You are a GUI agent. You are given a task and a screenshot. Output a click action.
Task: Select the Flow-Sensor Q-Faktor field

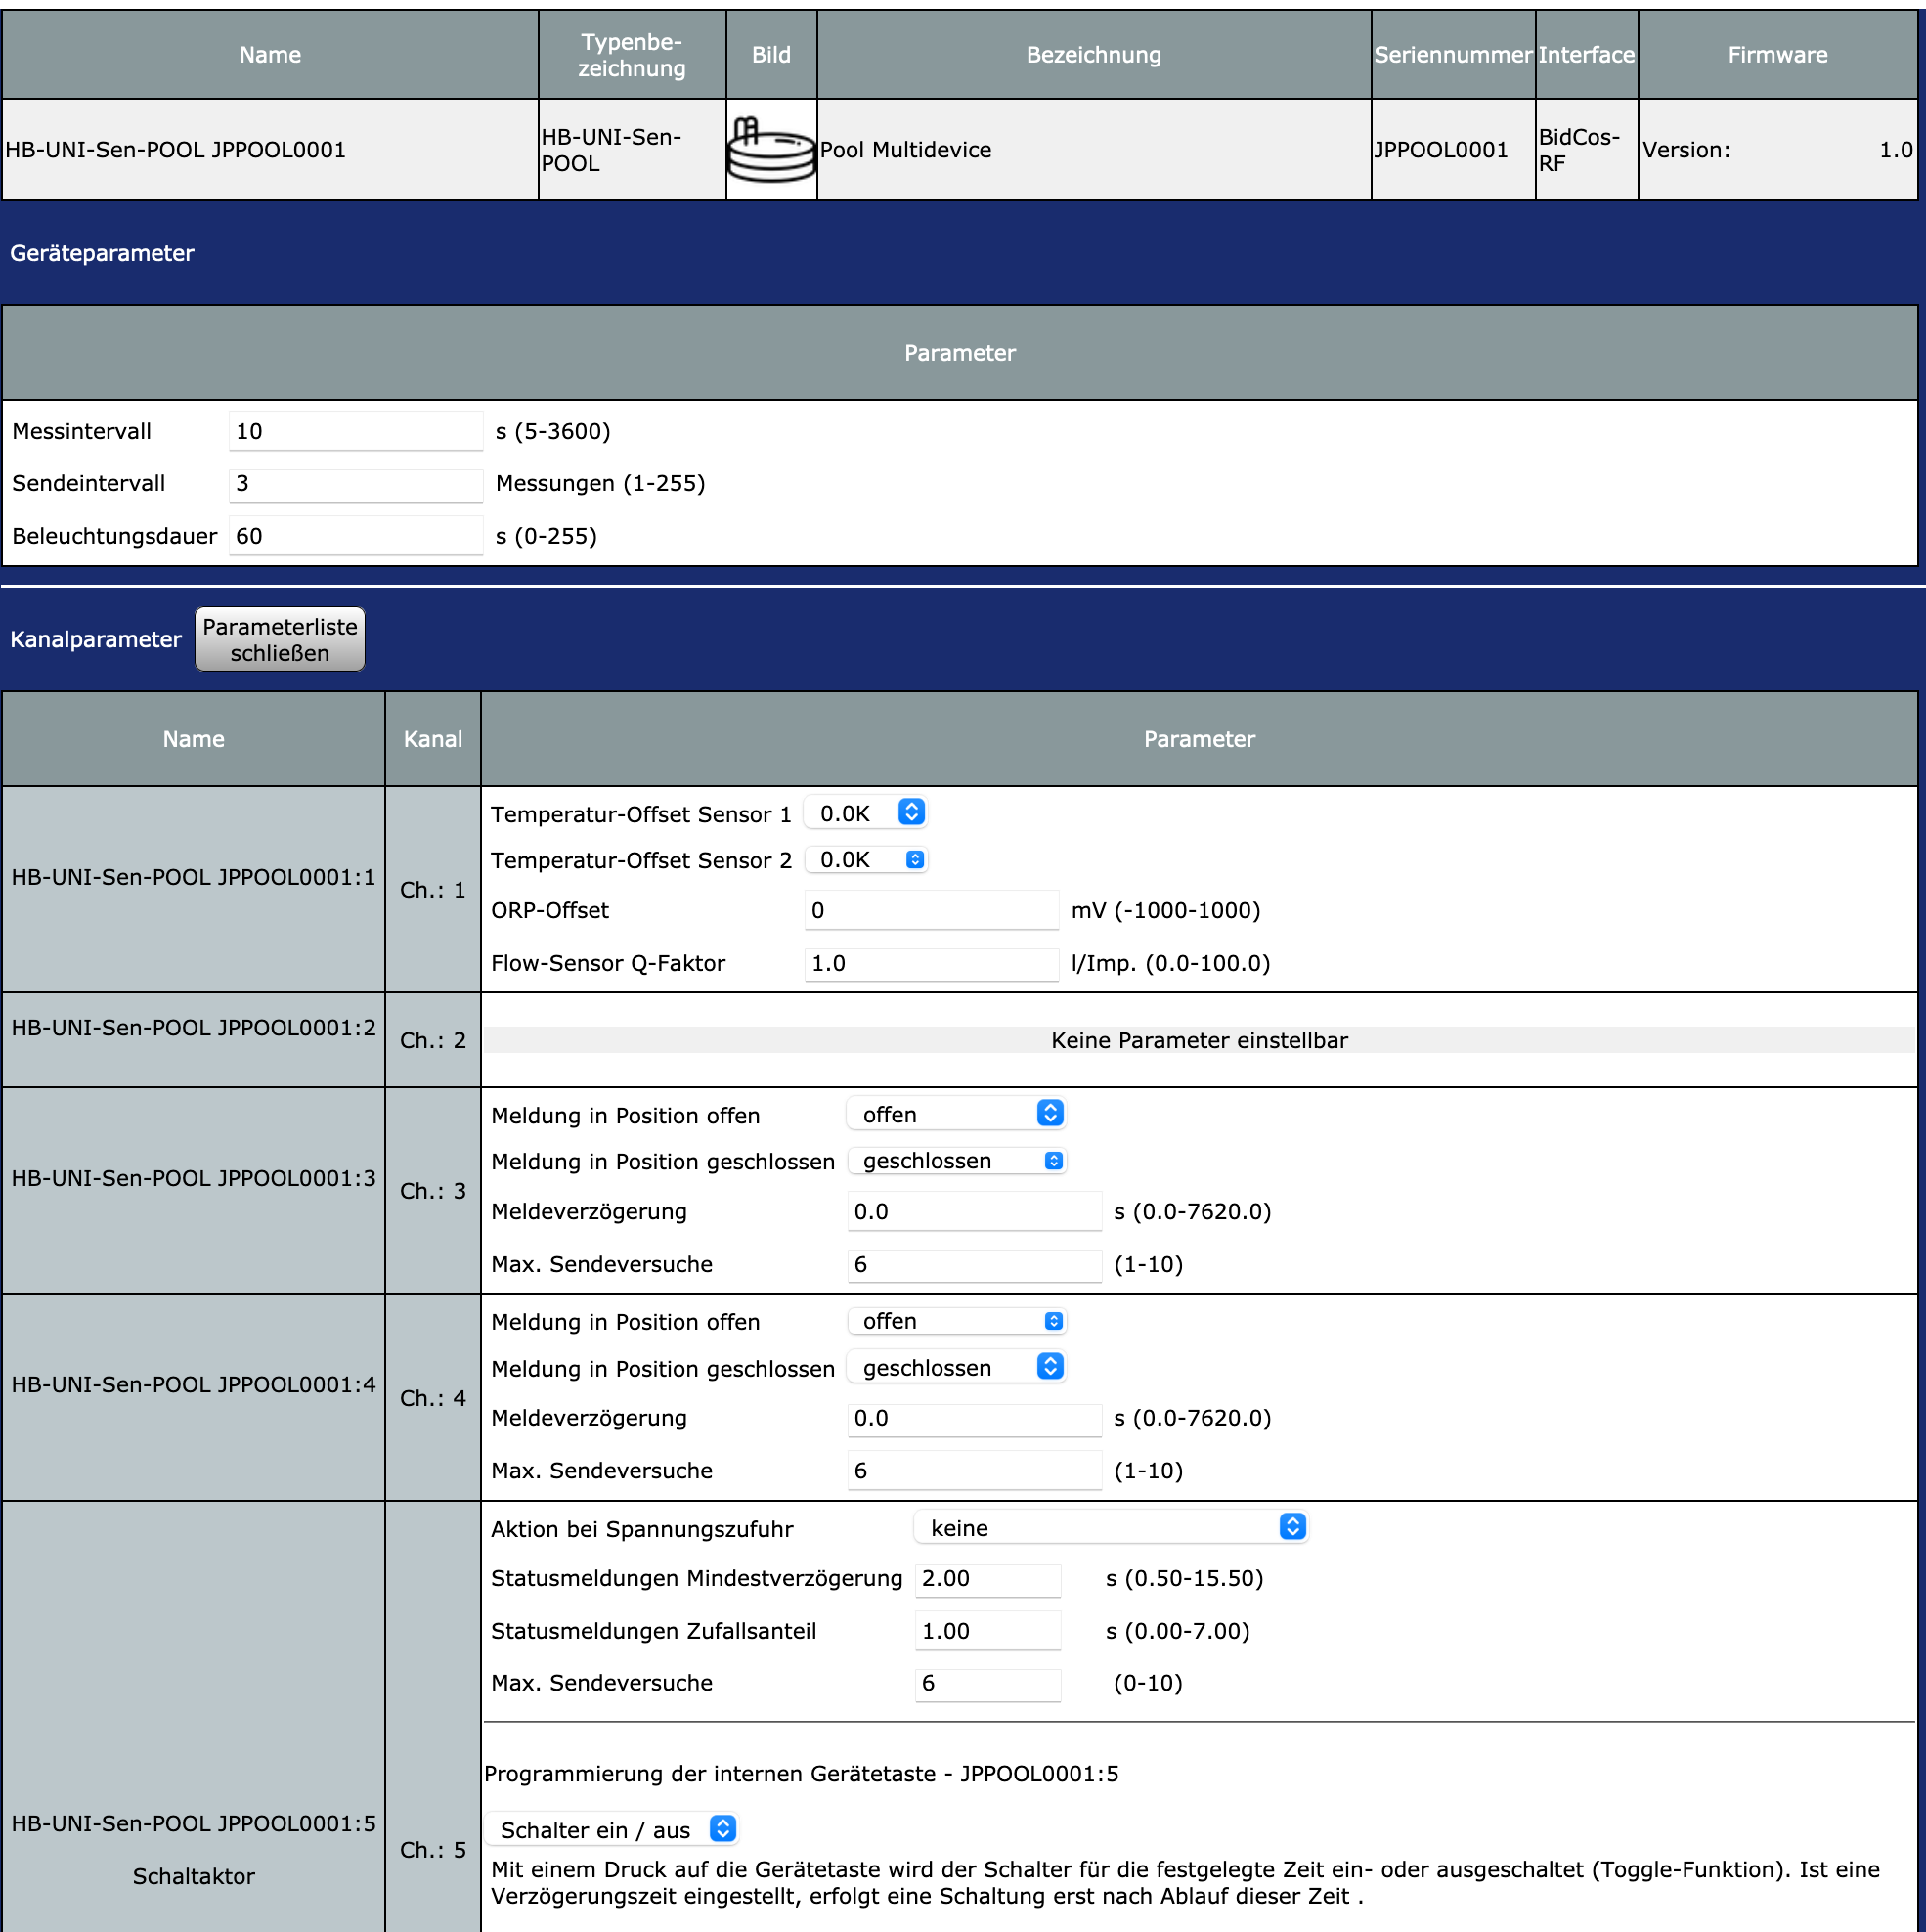coord(930,963)
